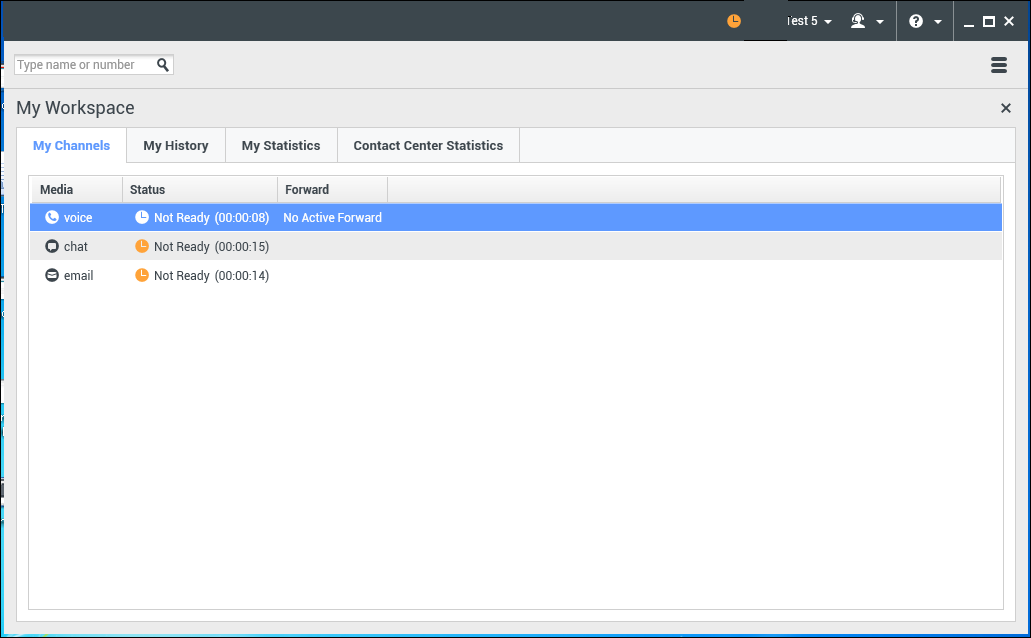This screenshot has height=638, width=1031.
Task: Expand the dropdown arrow beside the headset icon
Action: [880, 22]
